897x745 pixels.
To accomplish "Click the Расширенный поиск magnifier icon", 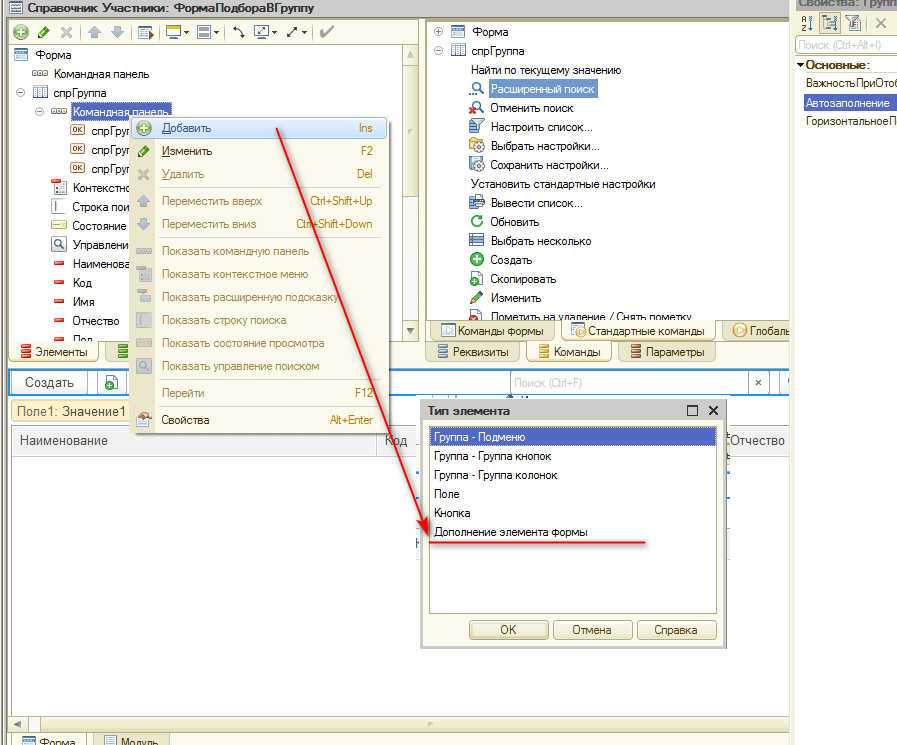I will tap(477, 89).
